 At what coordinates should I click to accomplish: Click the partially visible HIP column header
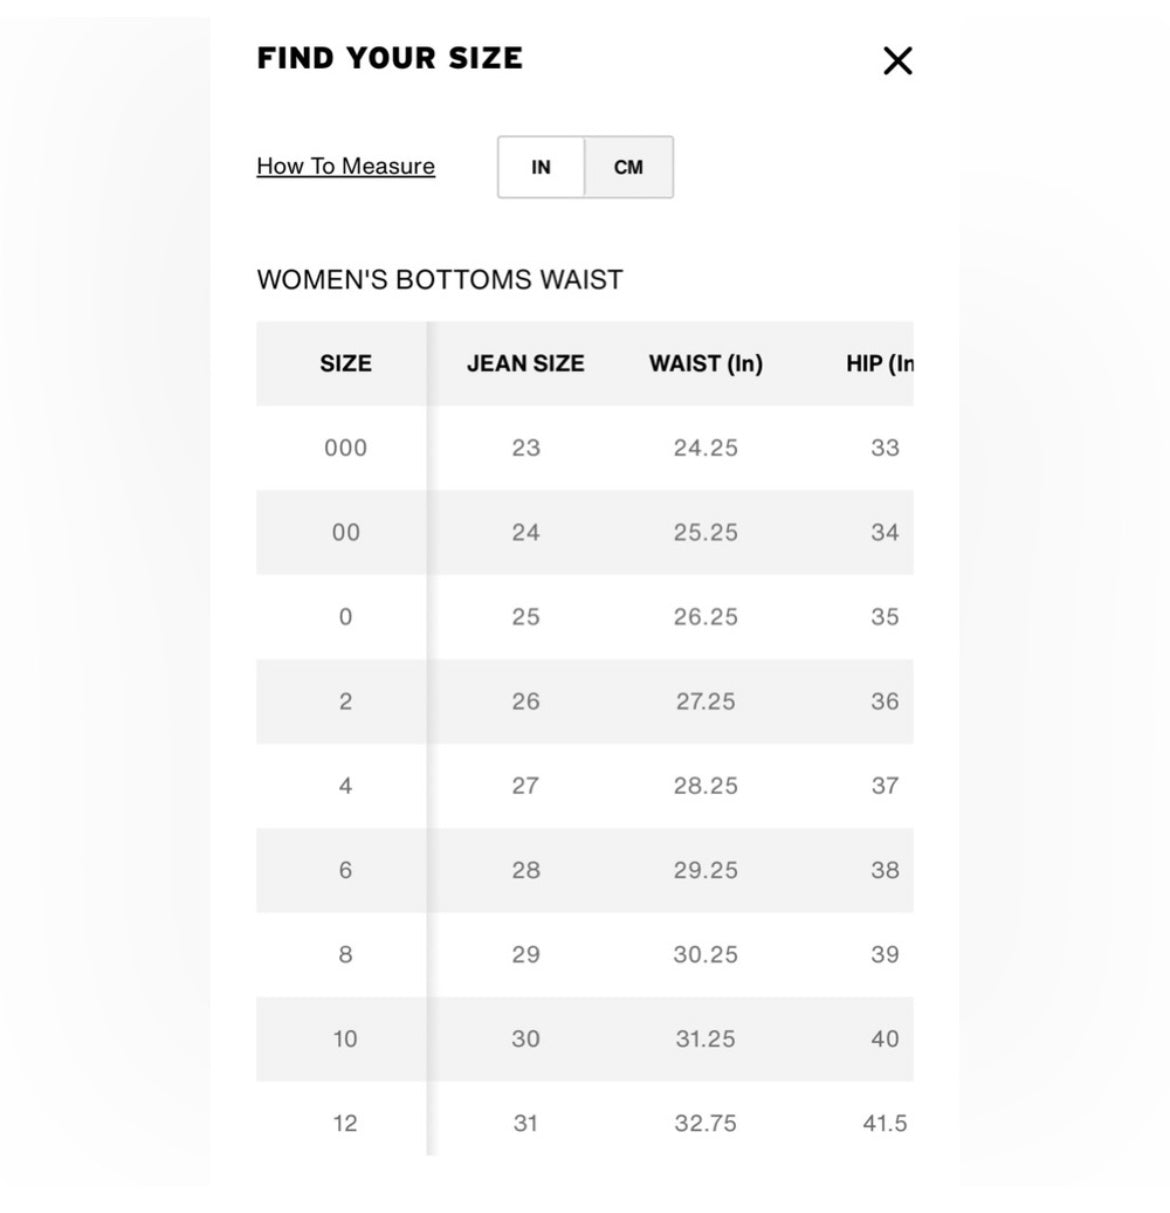[x=879, y=363]
